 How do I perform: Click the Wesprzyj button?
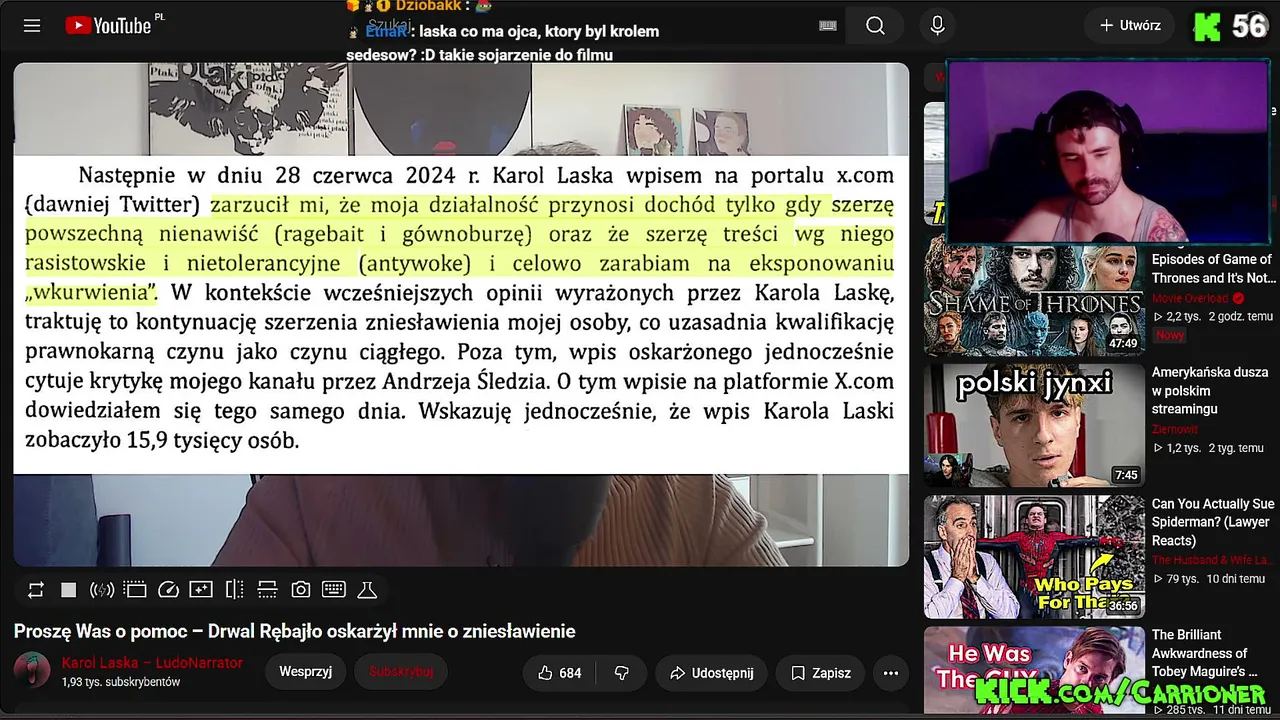305,672
